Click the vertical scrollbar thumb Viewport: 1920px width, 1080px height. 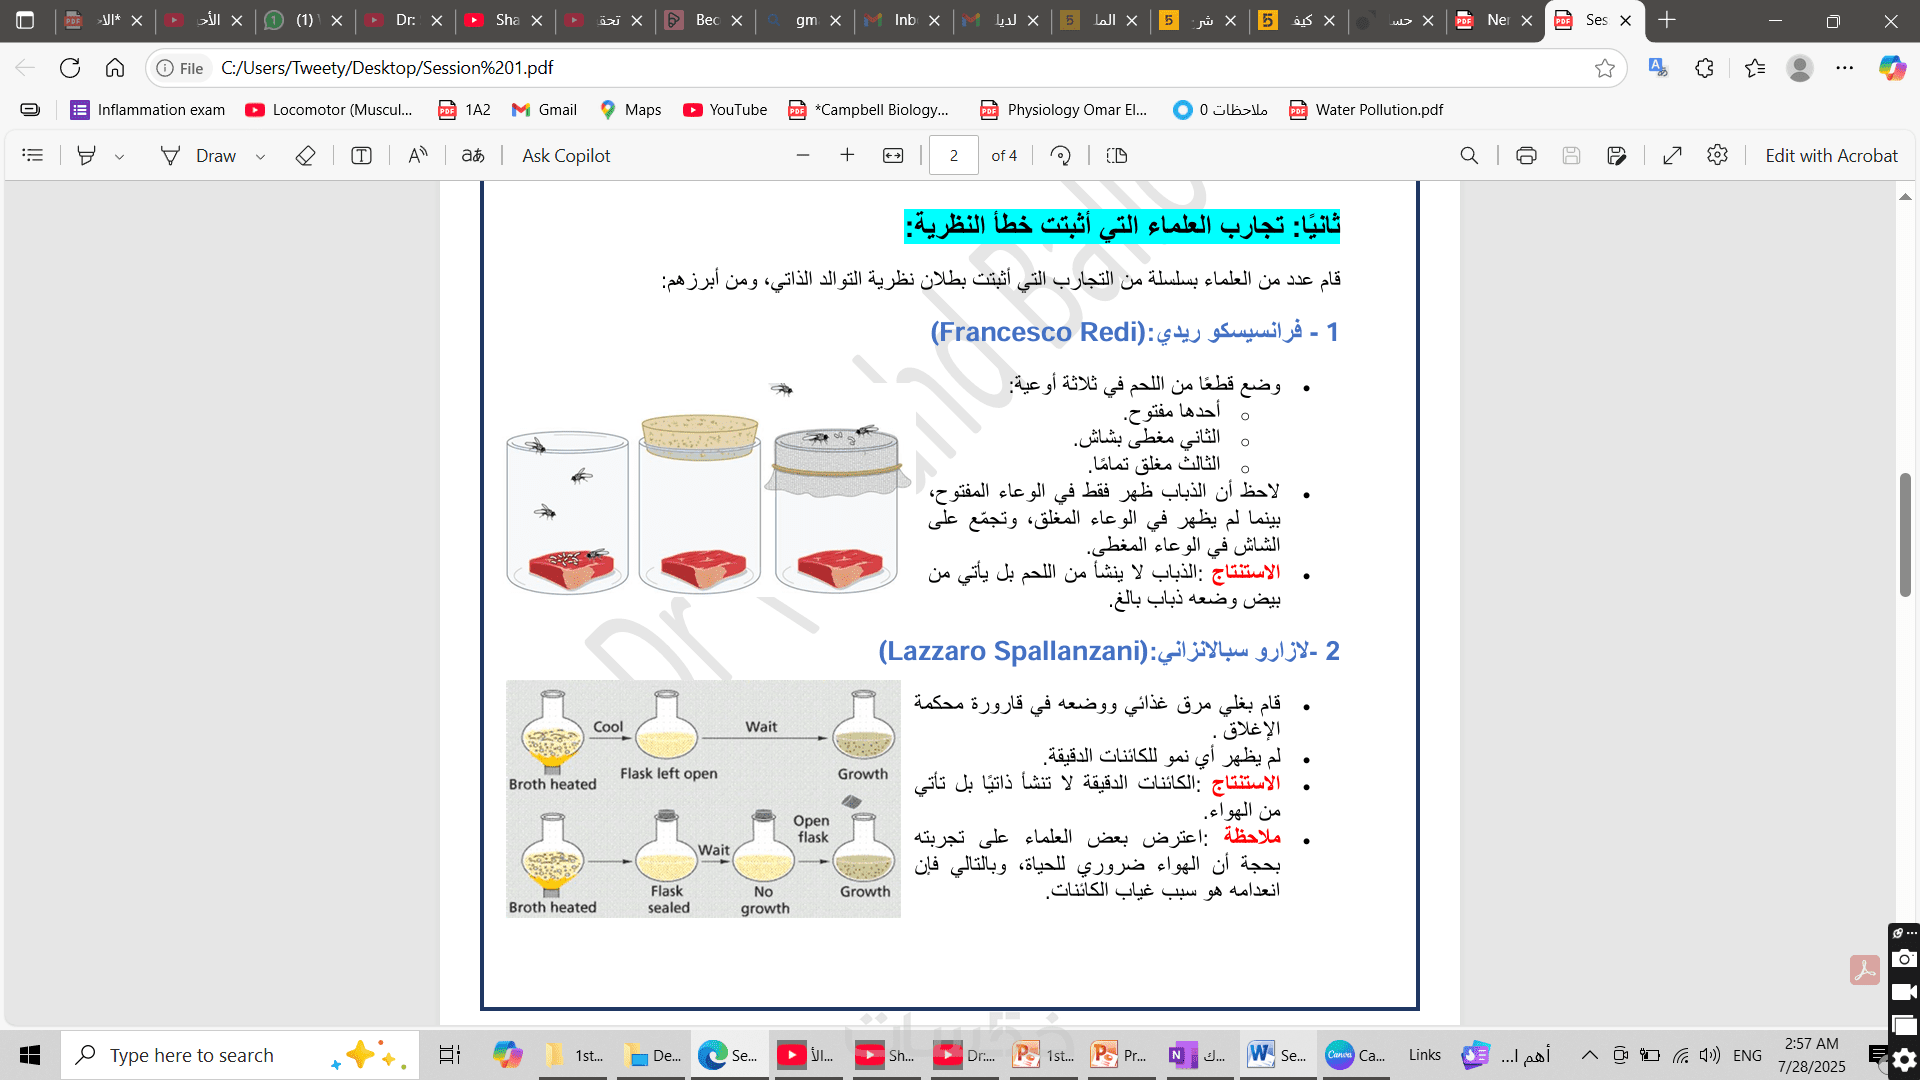1905,535
